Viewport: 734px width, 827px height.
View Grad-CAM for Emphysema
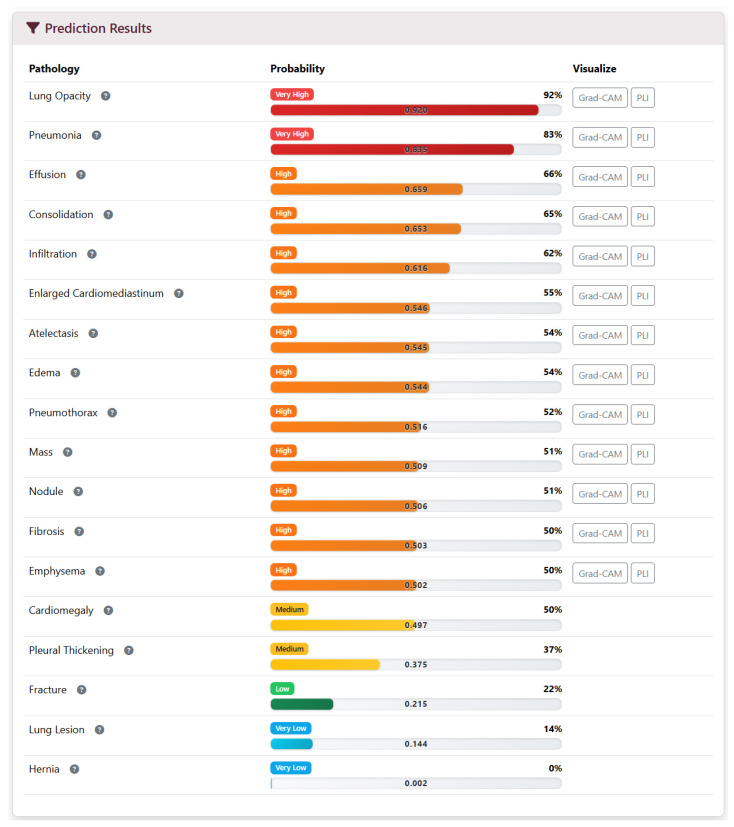coord(600,574)
